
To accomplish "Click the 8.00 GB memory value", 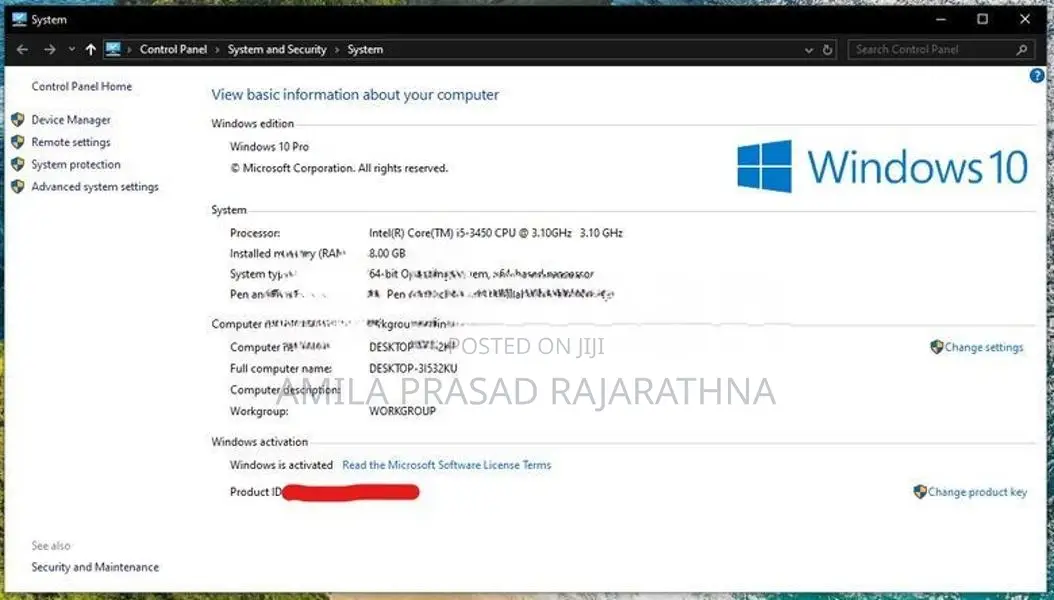I will (x=387, y=253).
